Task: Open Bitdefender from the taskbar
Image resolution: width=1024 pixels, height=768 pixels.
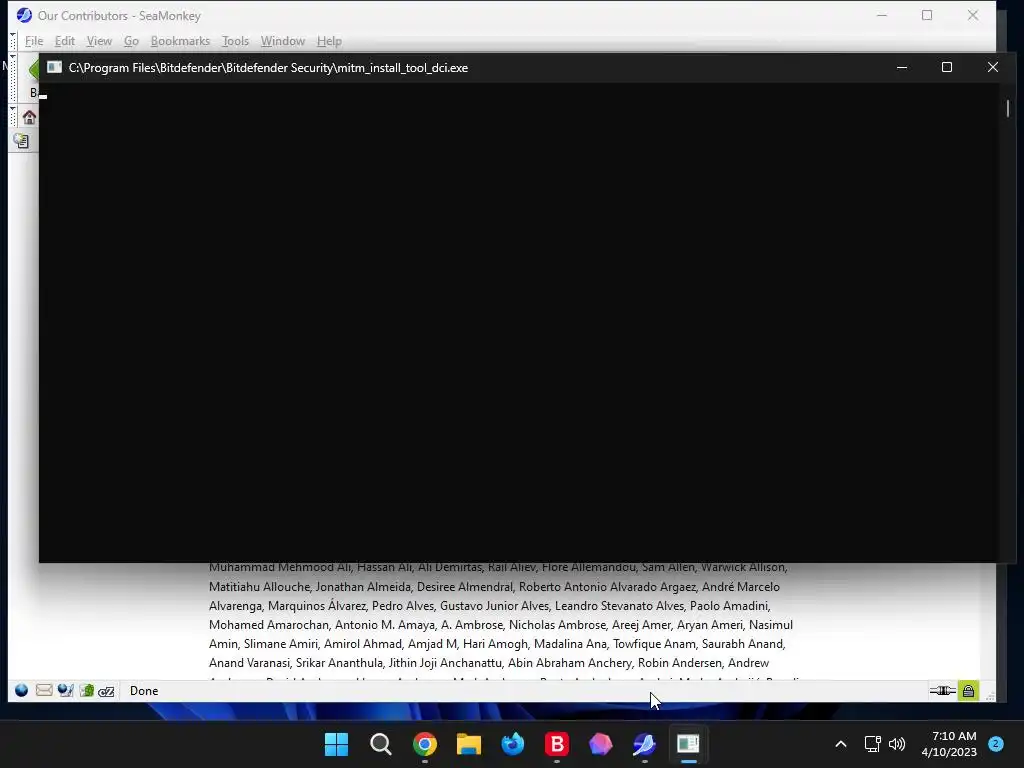Action: [556, 744]
